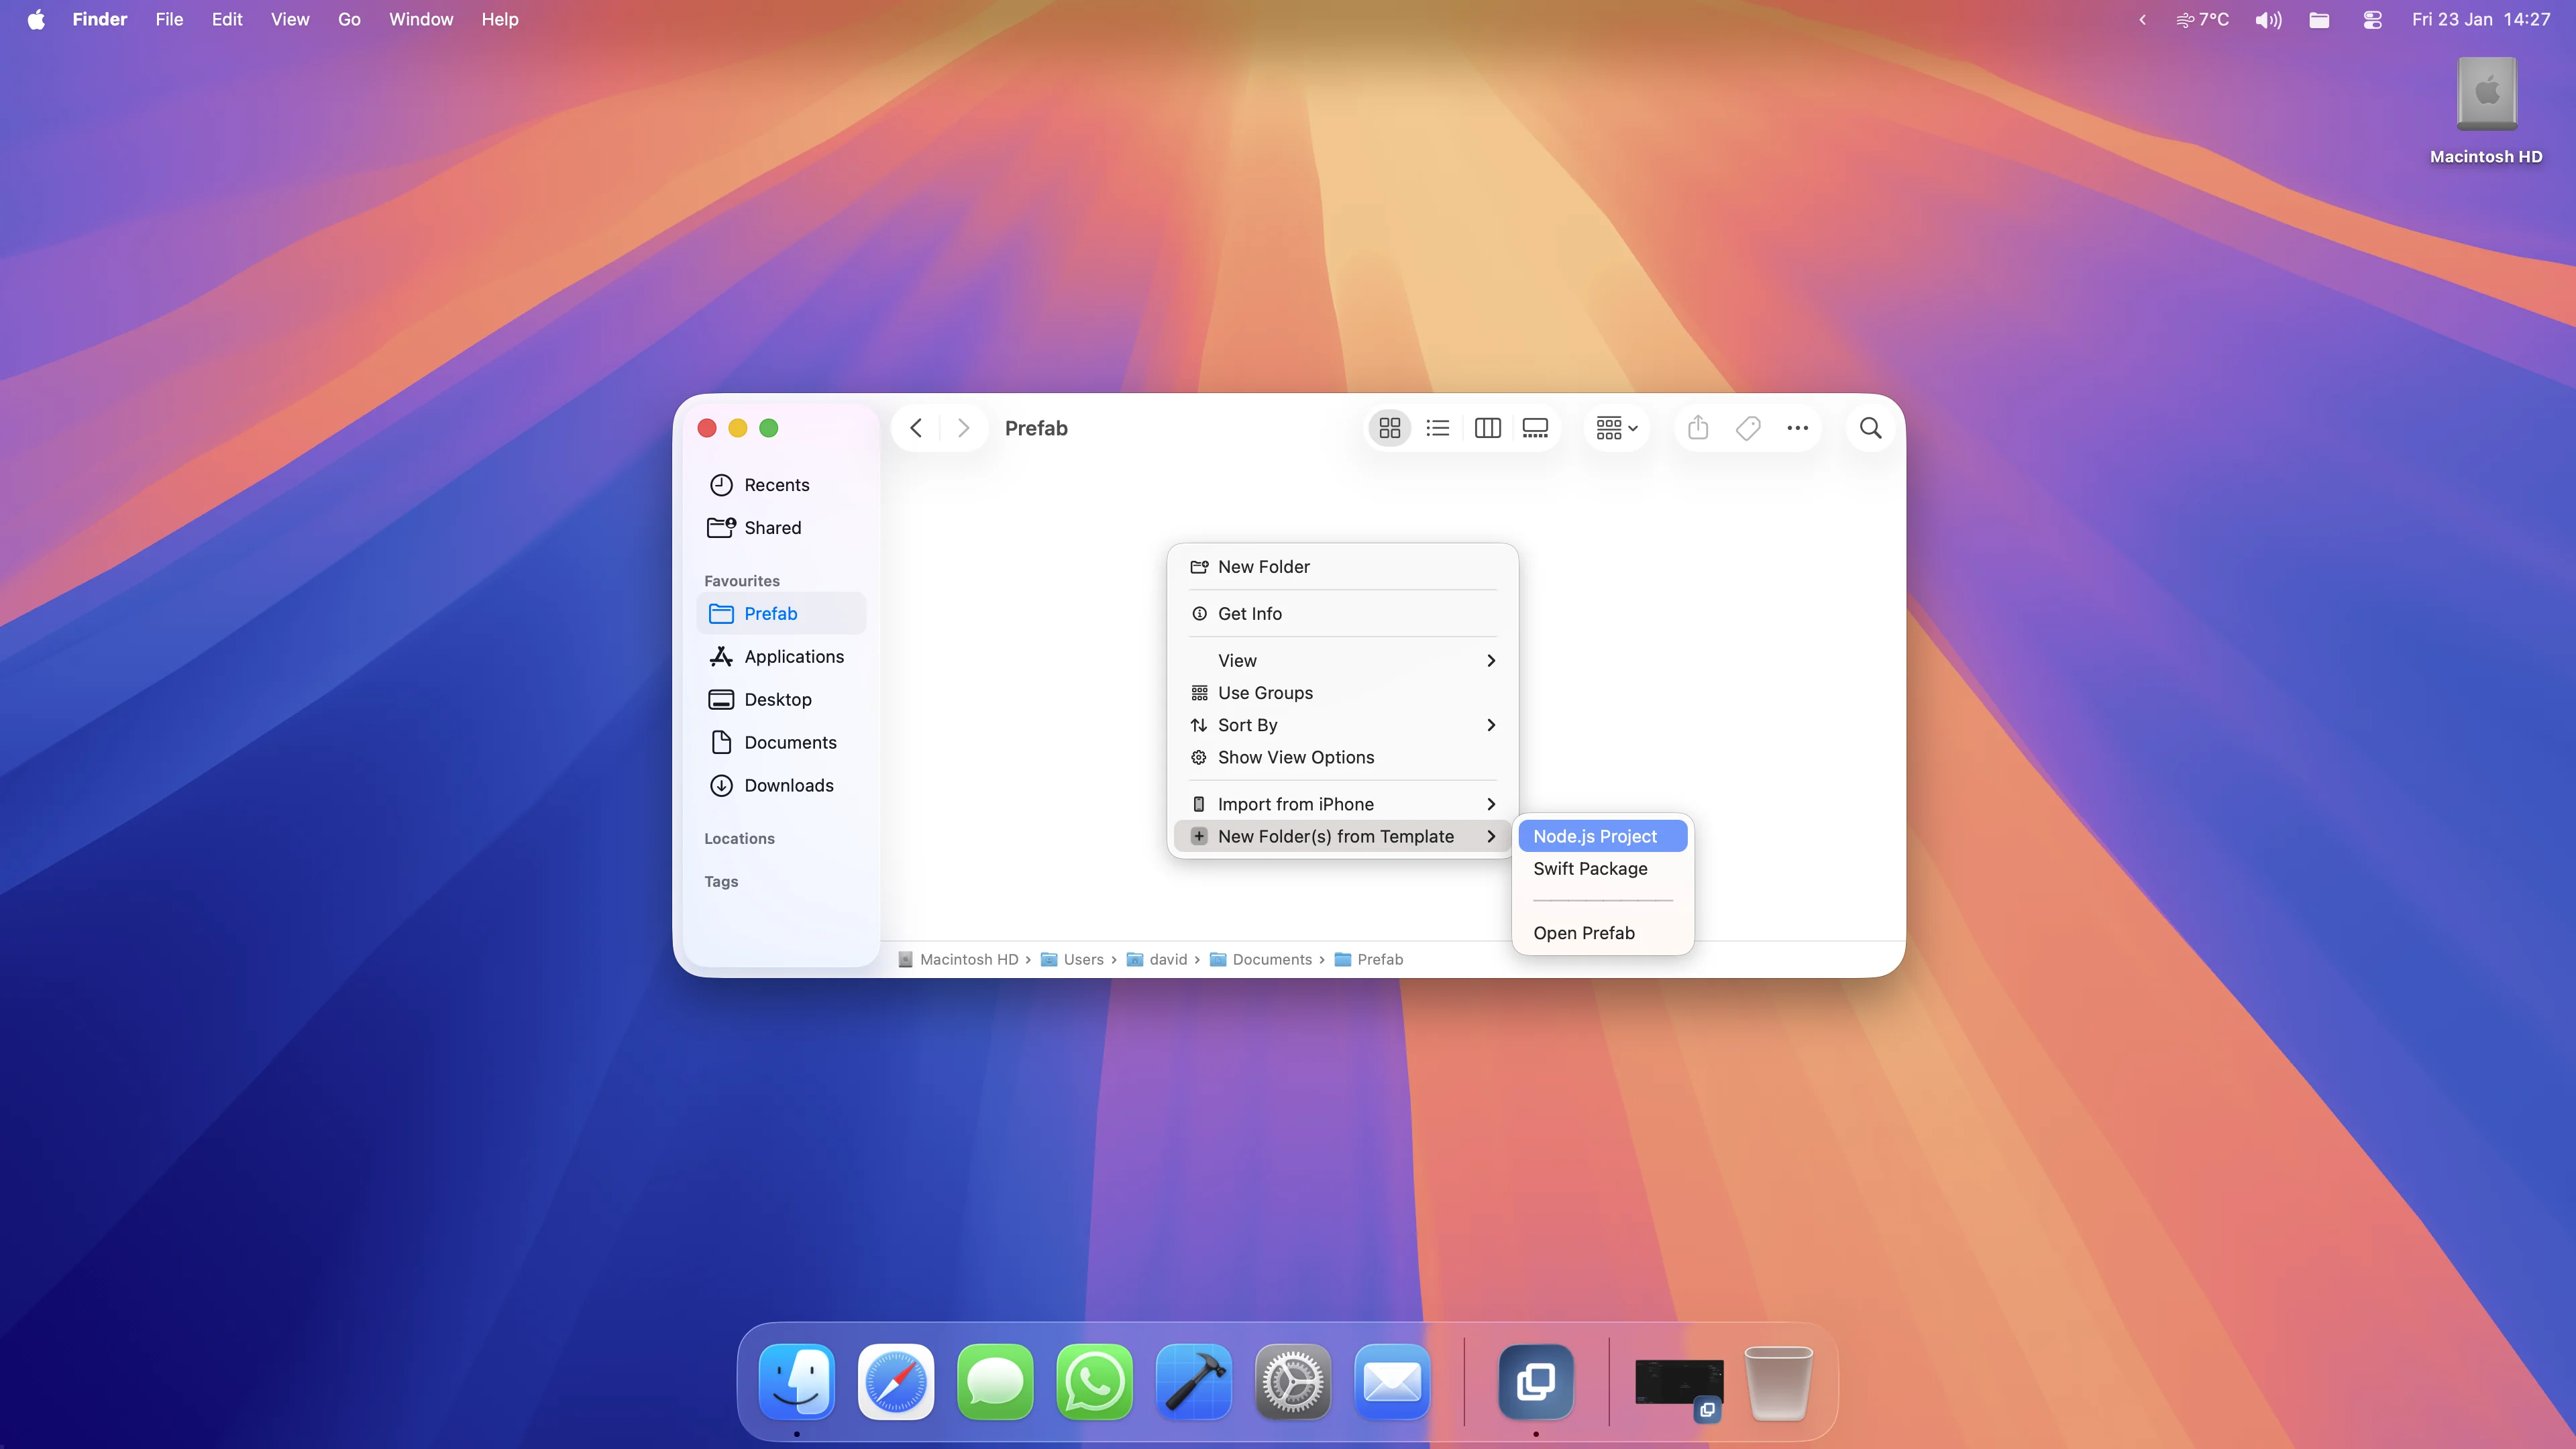The height and width of the screenshot is (1449, 2576).
Task: Click the Tags icon in the toolbar
Action: click(x=1748, y=427)
